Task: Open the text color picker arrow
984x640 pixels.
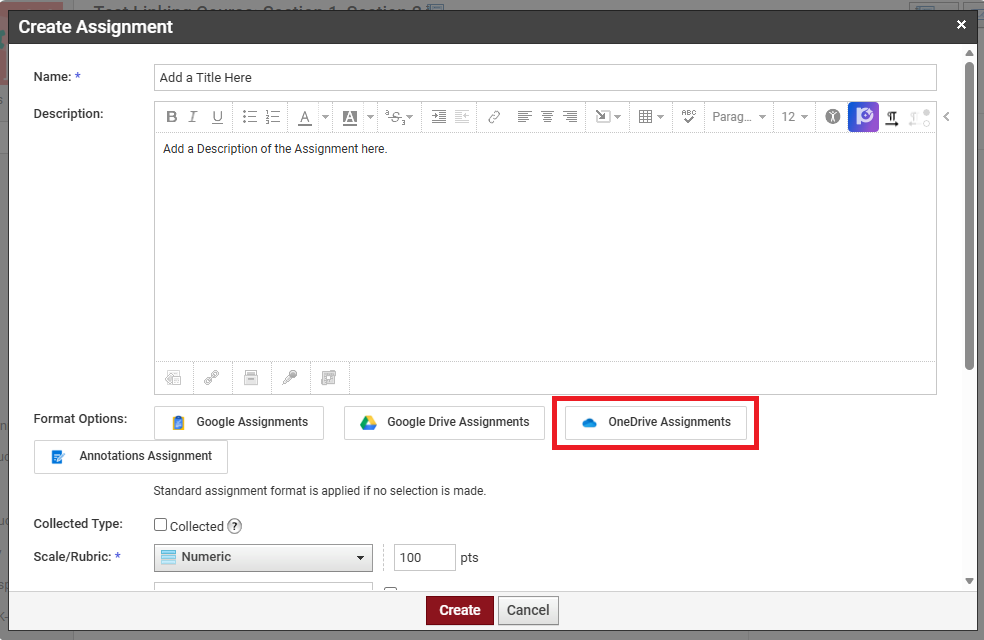Action: [325, 117]
